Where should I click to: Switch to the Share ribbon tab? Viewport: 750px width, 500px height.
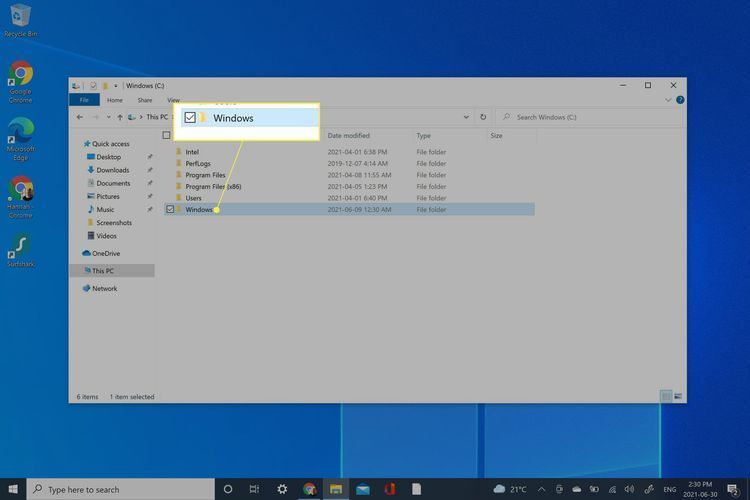point(145,100)
